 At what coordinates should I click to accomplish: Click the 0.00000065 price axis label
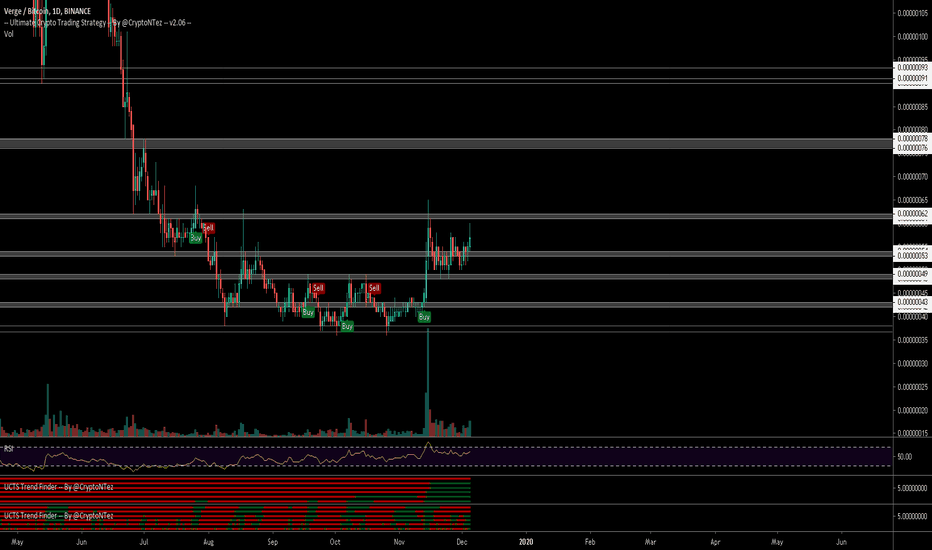(912, 200)
